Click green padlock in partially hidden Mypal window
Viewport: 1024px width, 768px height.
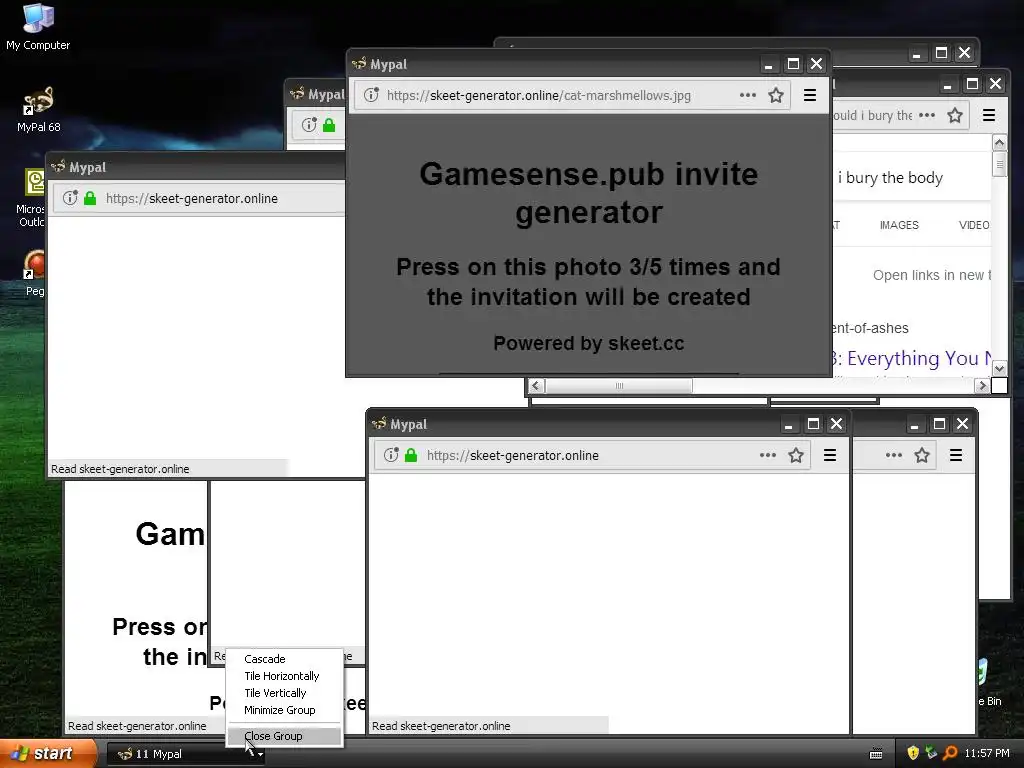tap(329, 125)
